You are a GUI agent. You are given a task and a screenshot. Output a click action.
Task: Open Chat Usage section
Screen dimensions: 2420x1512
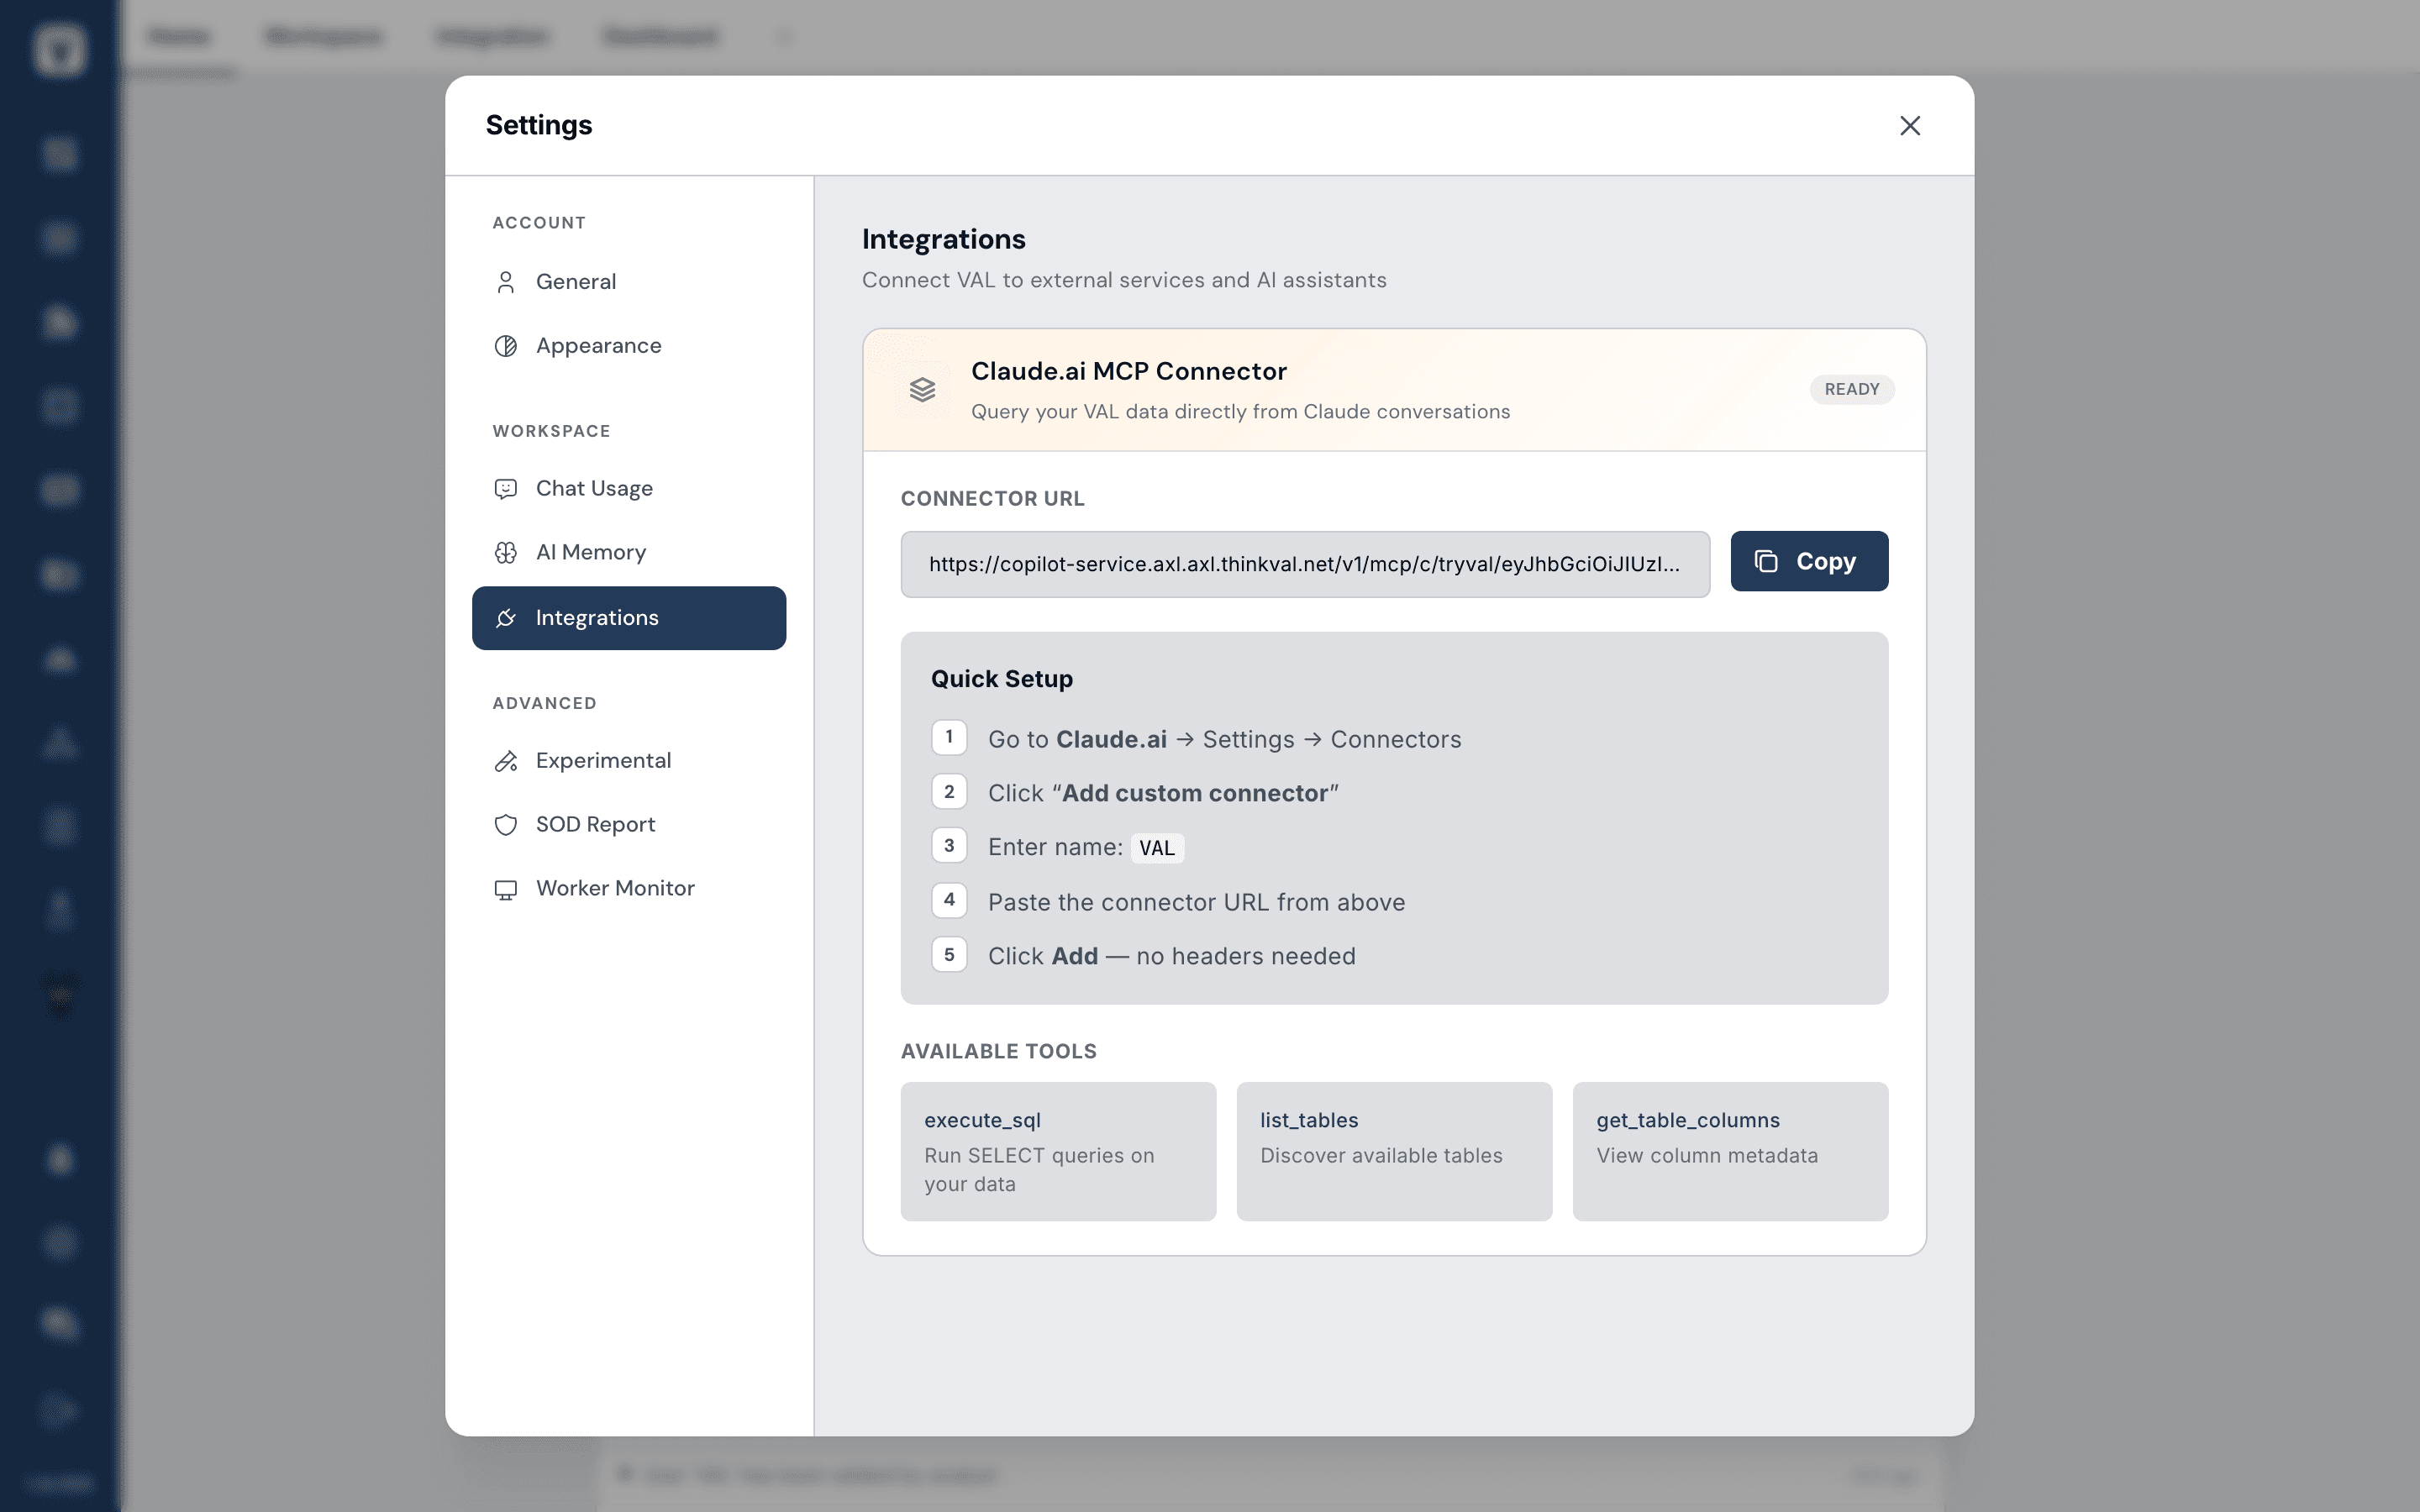click(629, 489)
